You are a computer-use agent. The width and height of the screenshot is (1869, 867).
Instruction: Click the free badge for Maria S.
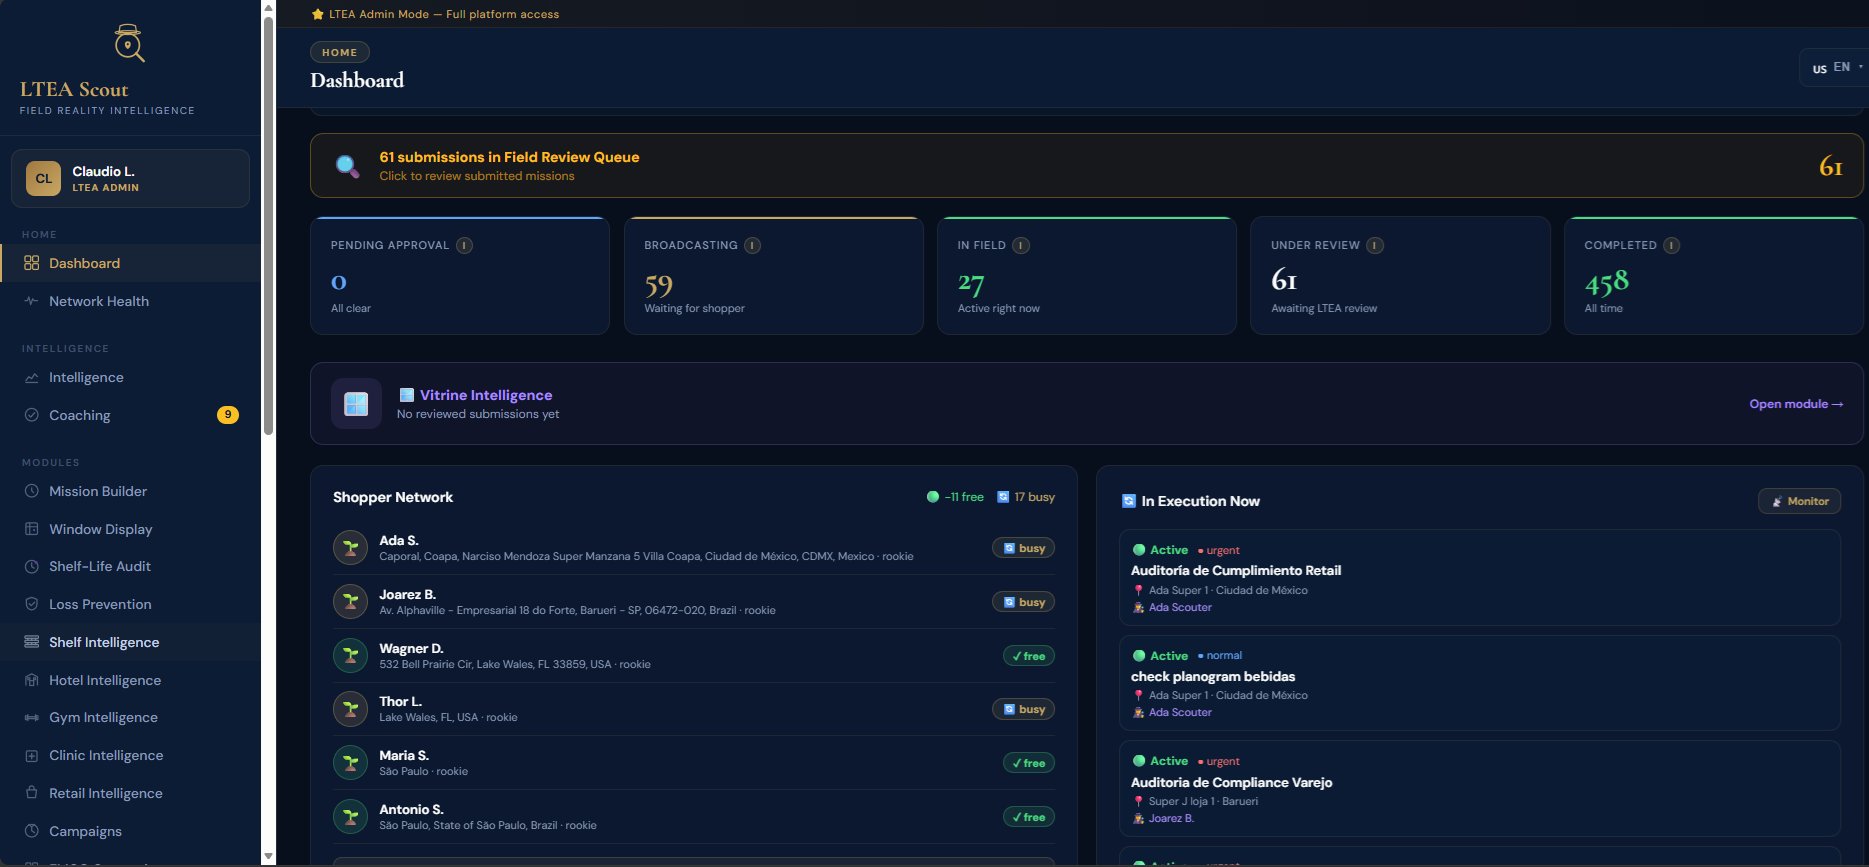(1028, 763)
